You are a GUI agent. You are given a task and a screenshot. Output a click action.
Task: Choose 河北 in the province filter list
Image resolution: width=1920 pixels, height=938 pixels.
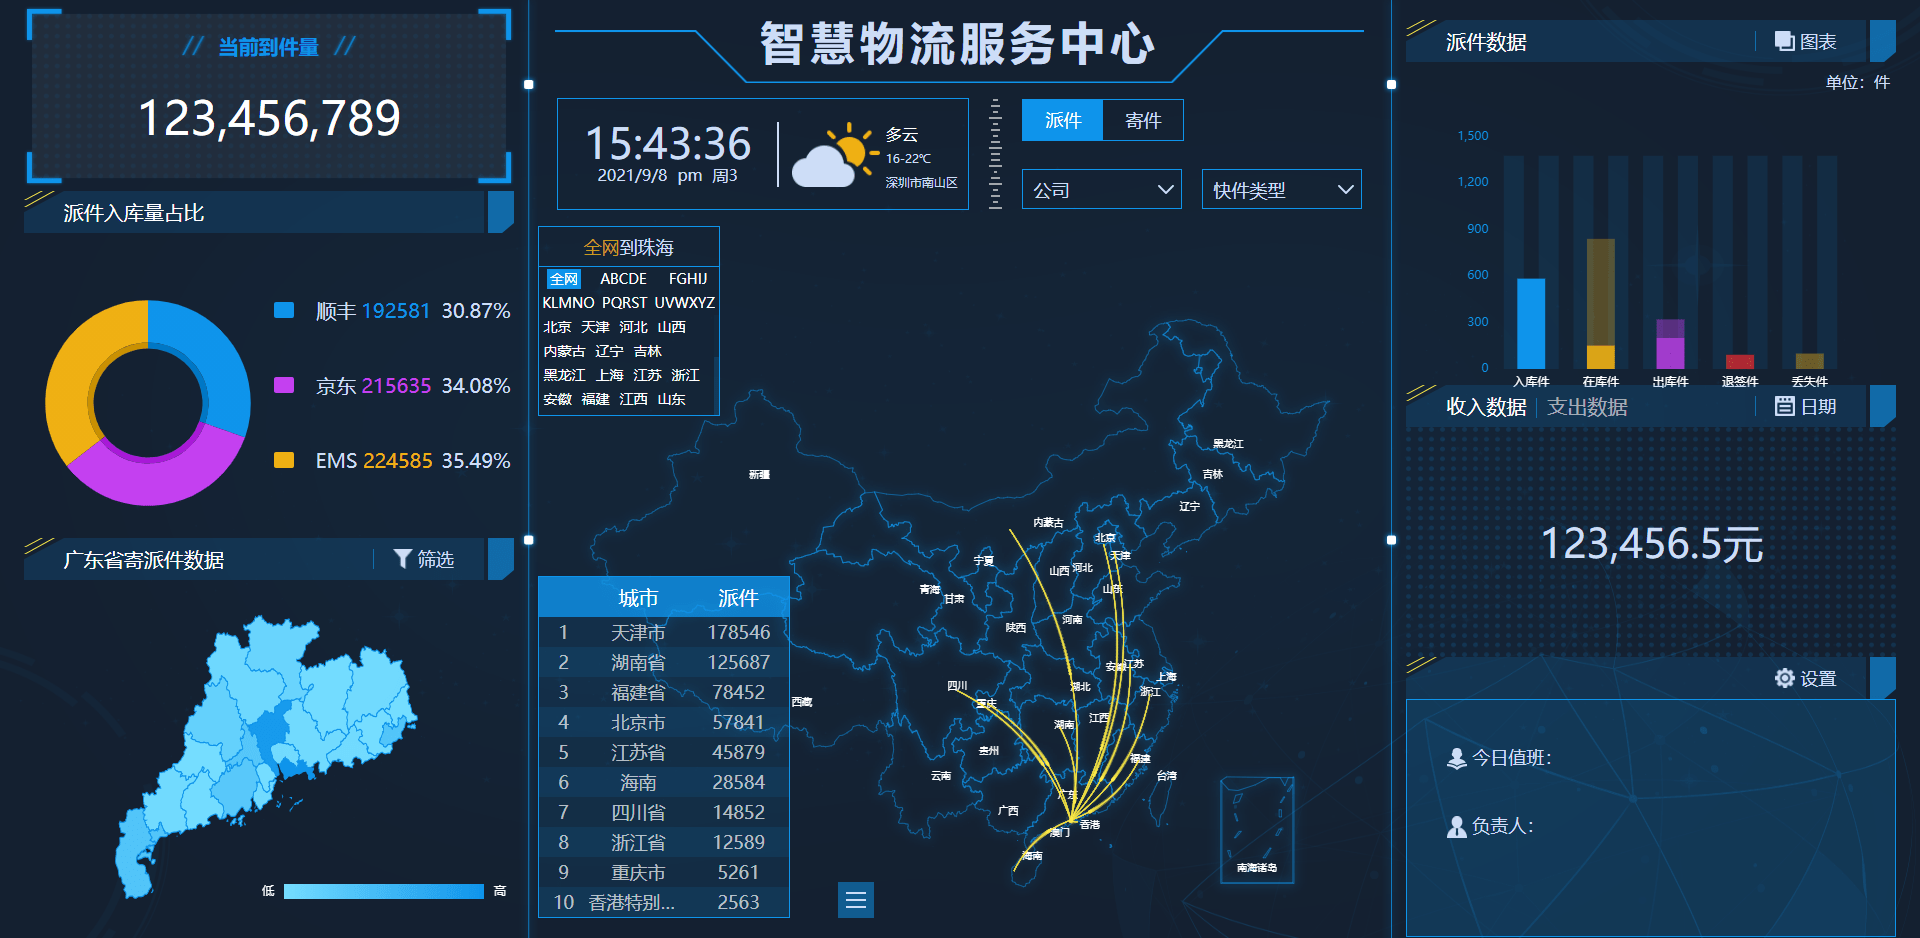pos(633,327)
